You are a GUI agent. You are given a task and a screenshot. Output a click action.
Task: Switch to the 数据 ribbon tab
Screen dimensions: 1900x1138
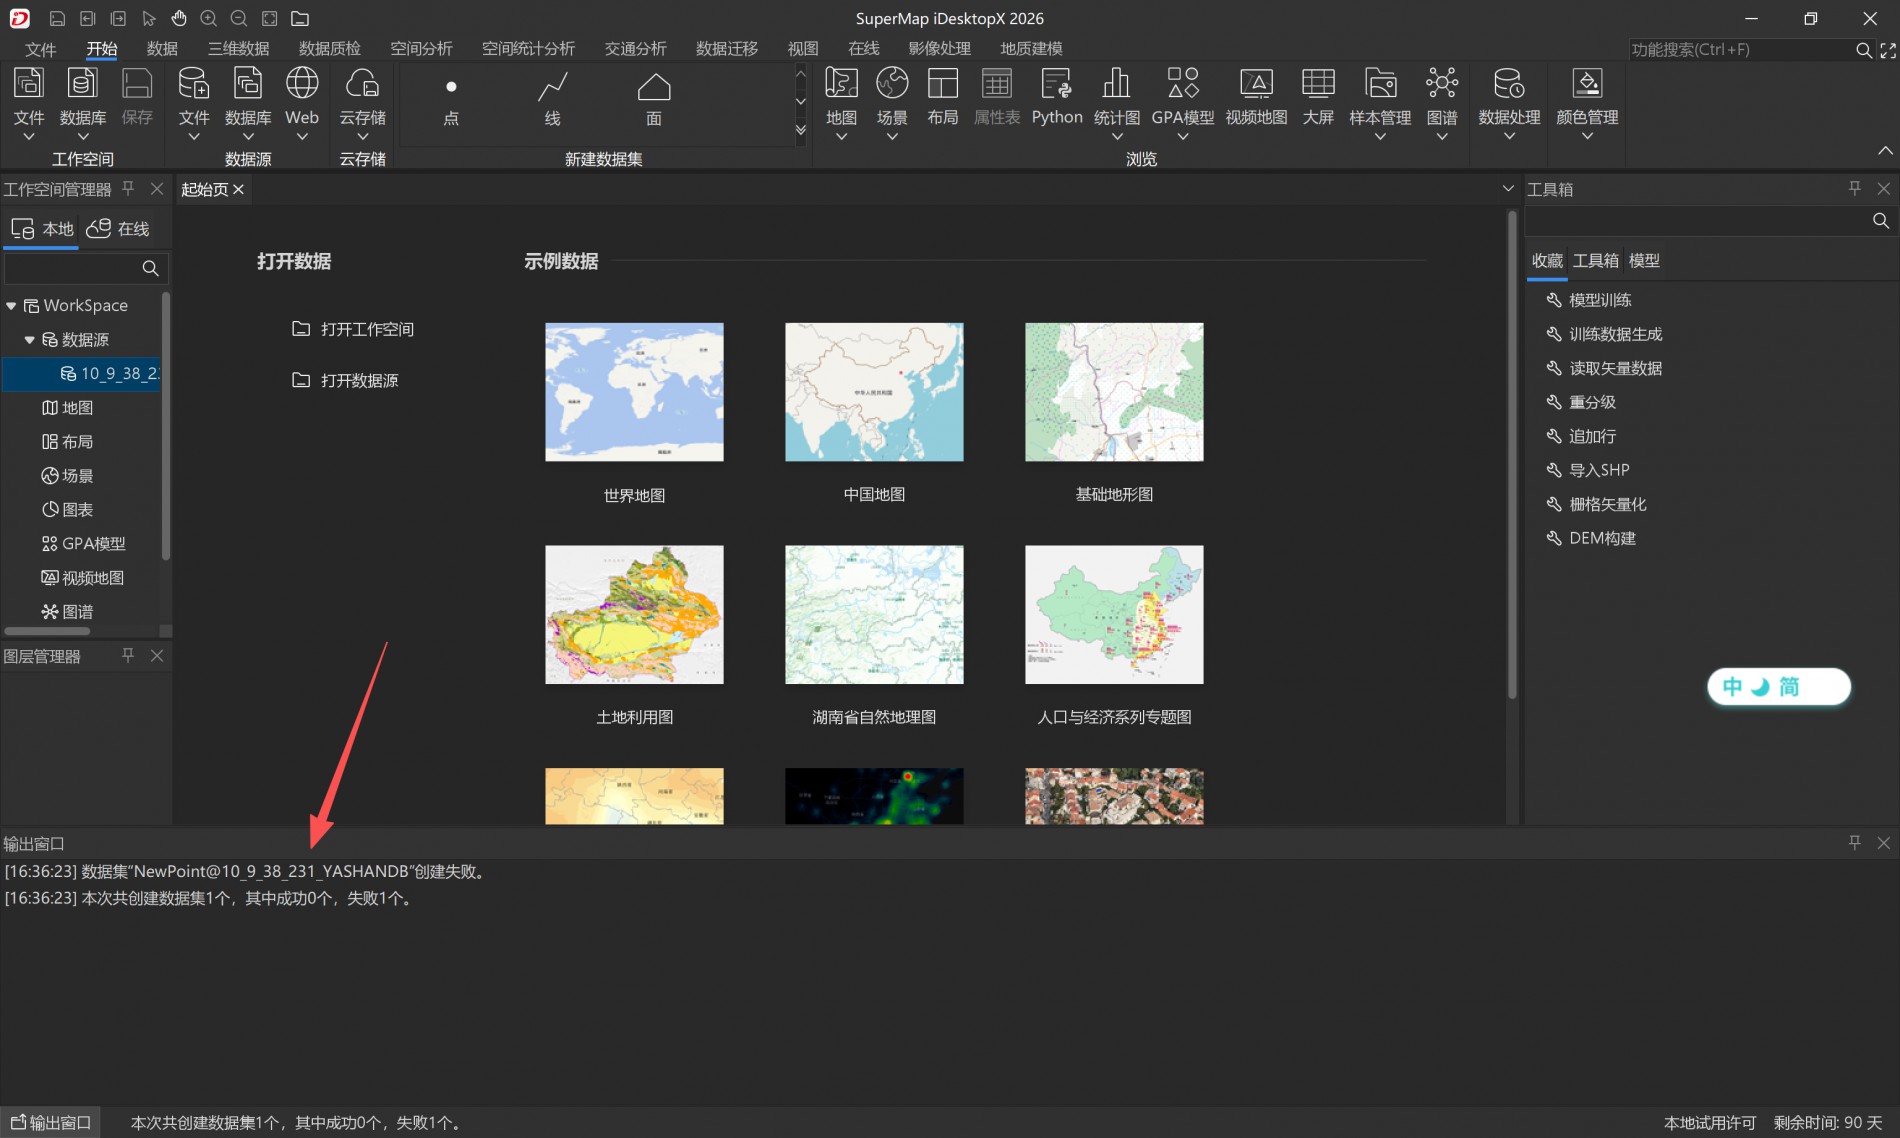[x=162, y=49]
